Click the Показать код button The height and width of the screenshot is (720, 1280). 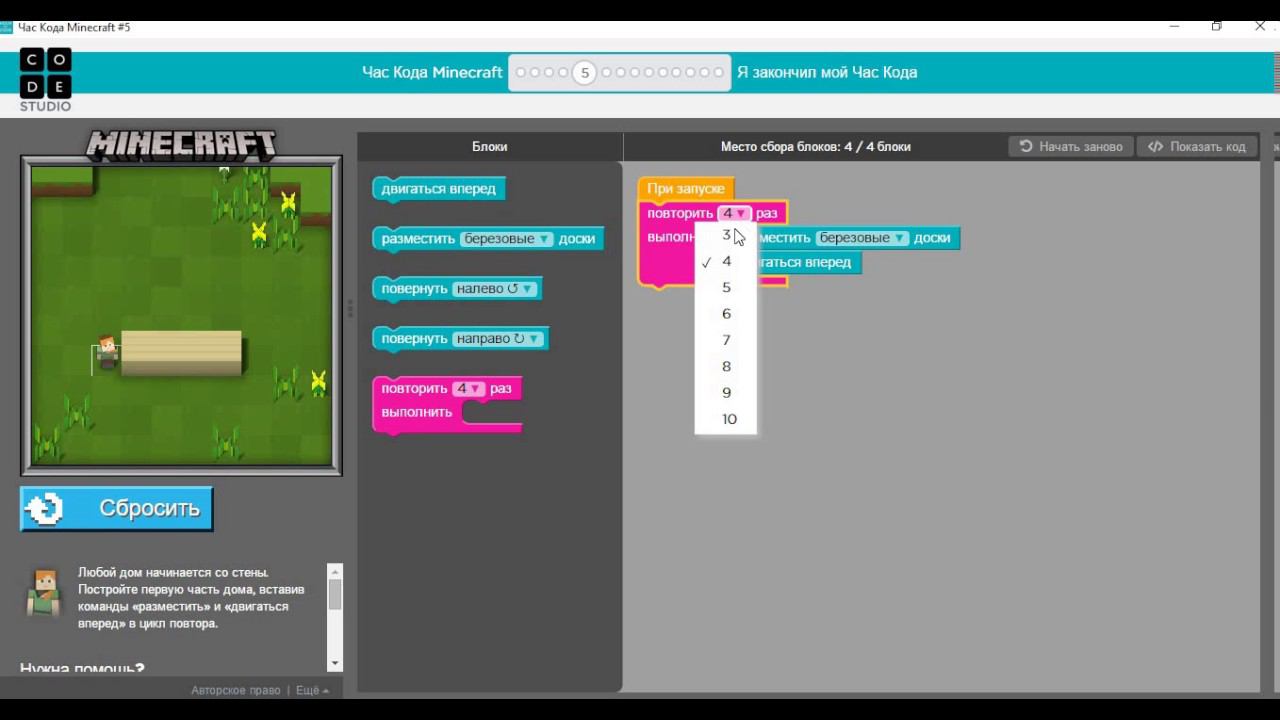click(x=1197, y=146)
